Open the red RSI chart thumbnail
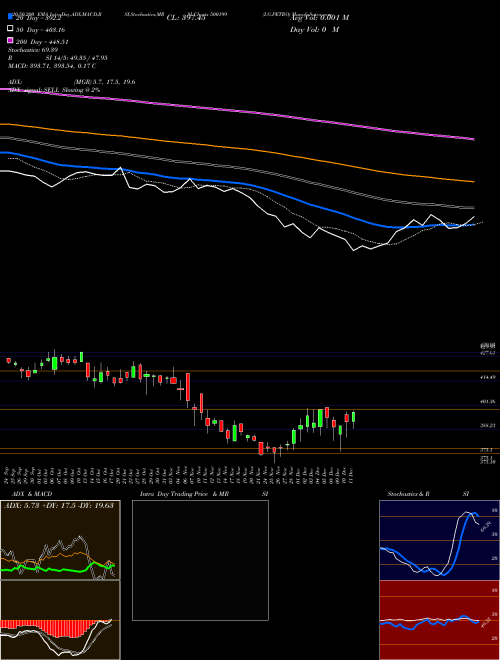 [439, 620]
